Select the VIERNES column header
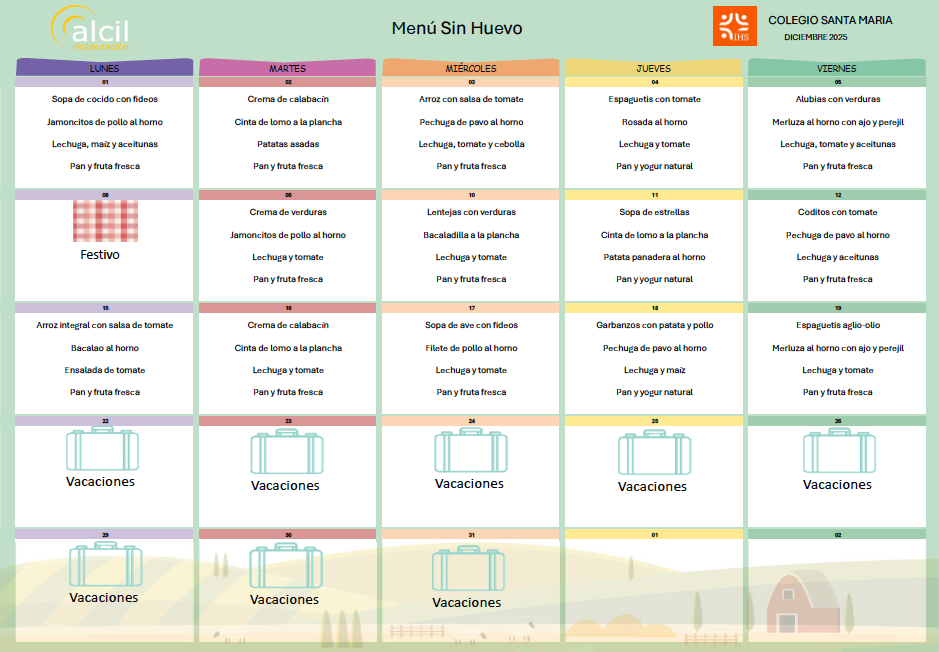939x652 pixels. pos(836,68)
